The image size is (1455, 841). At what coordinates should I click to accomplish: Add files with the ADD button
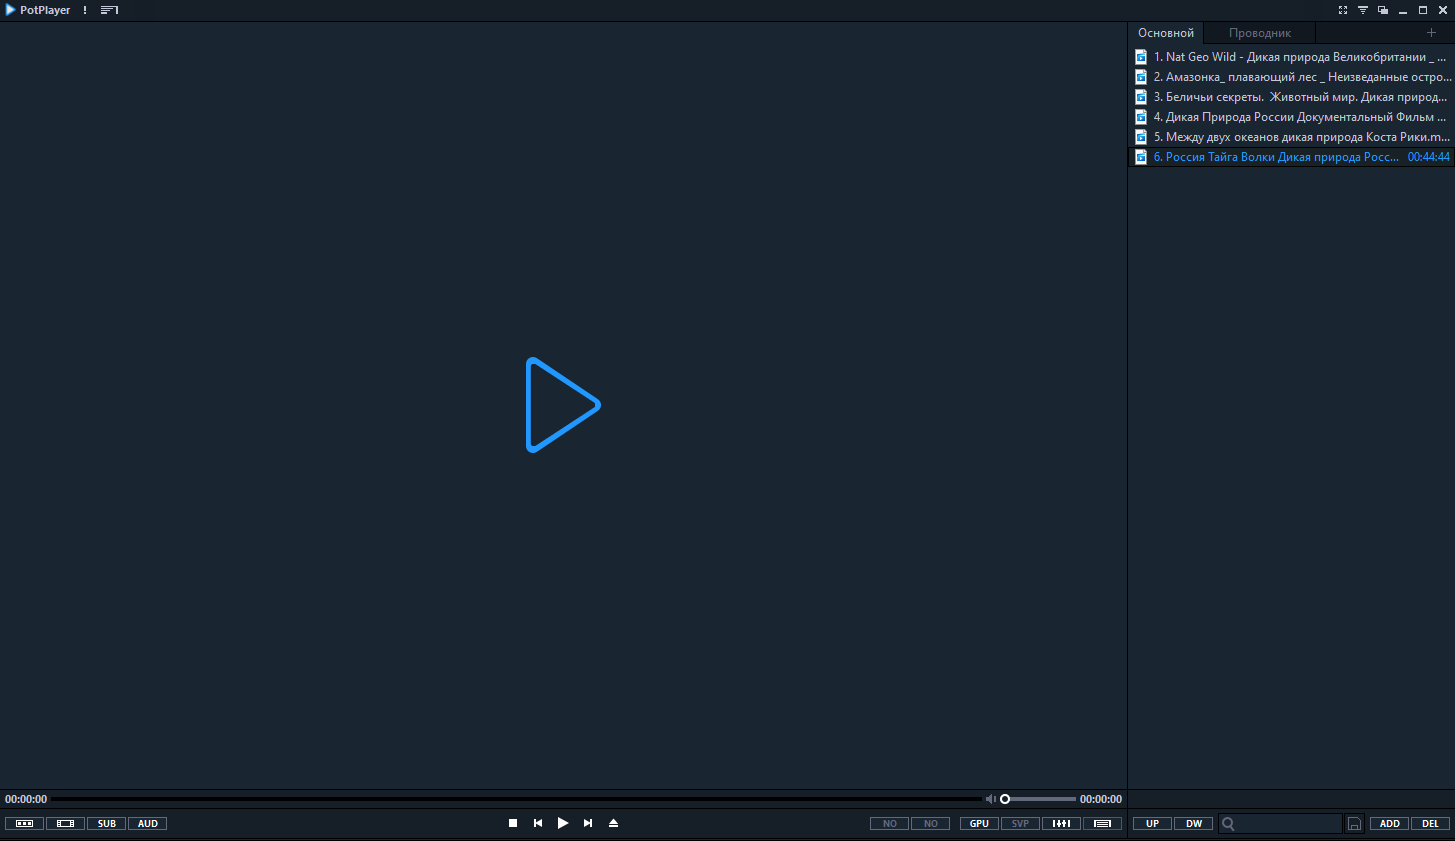point(1390,824)
